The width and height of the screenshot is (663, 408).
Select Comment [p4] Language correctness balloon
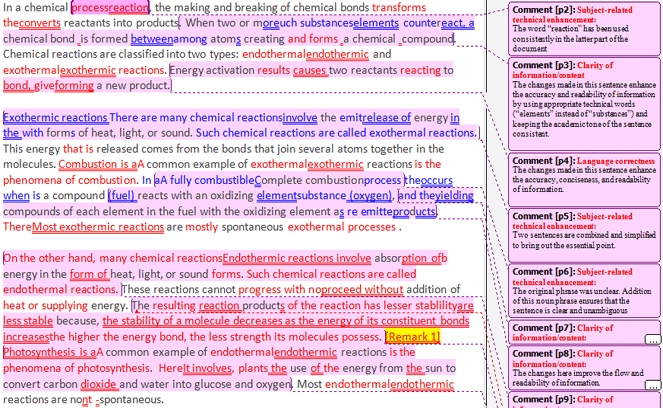coord(584,180)
